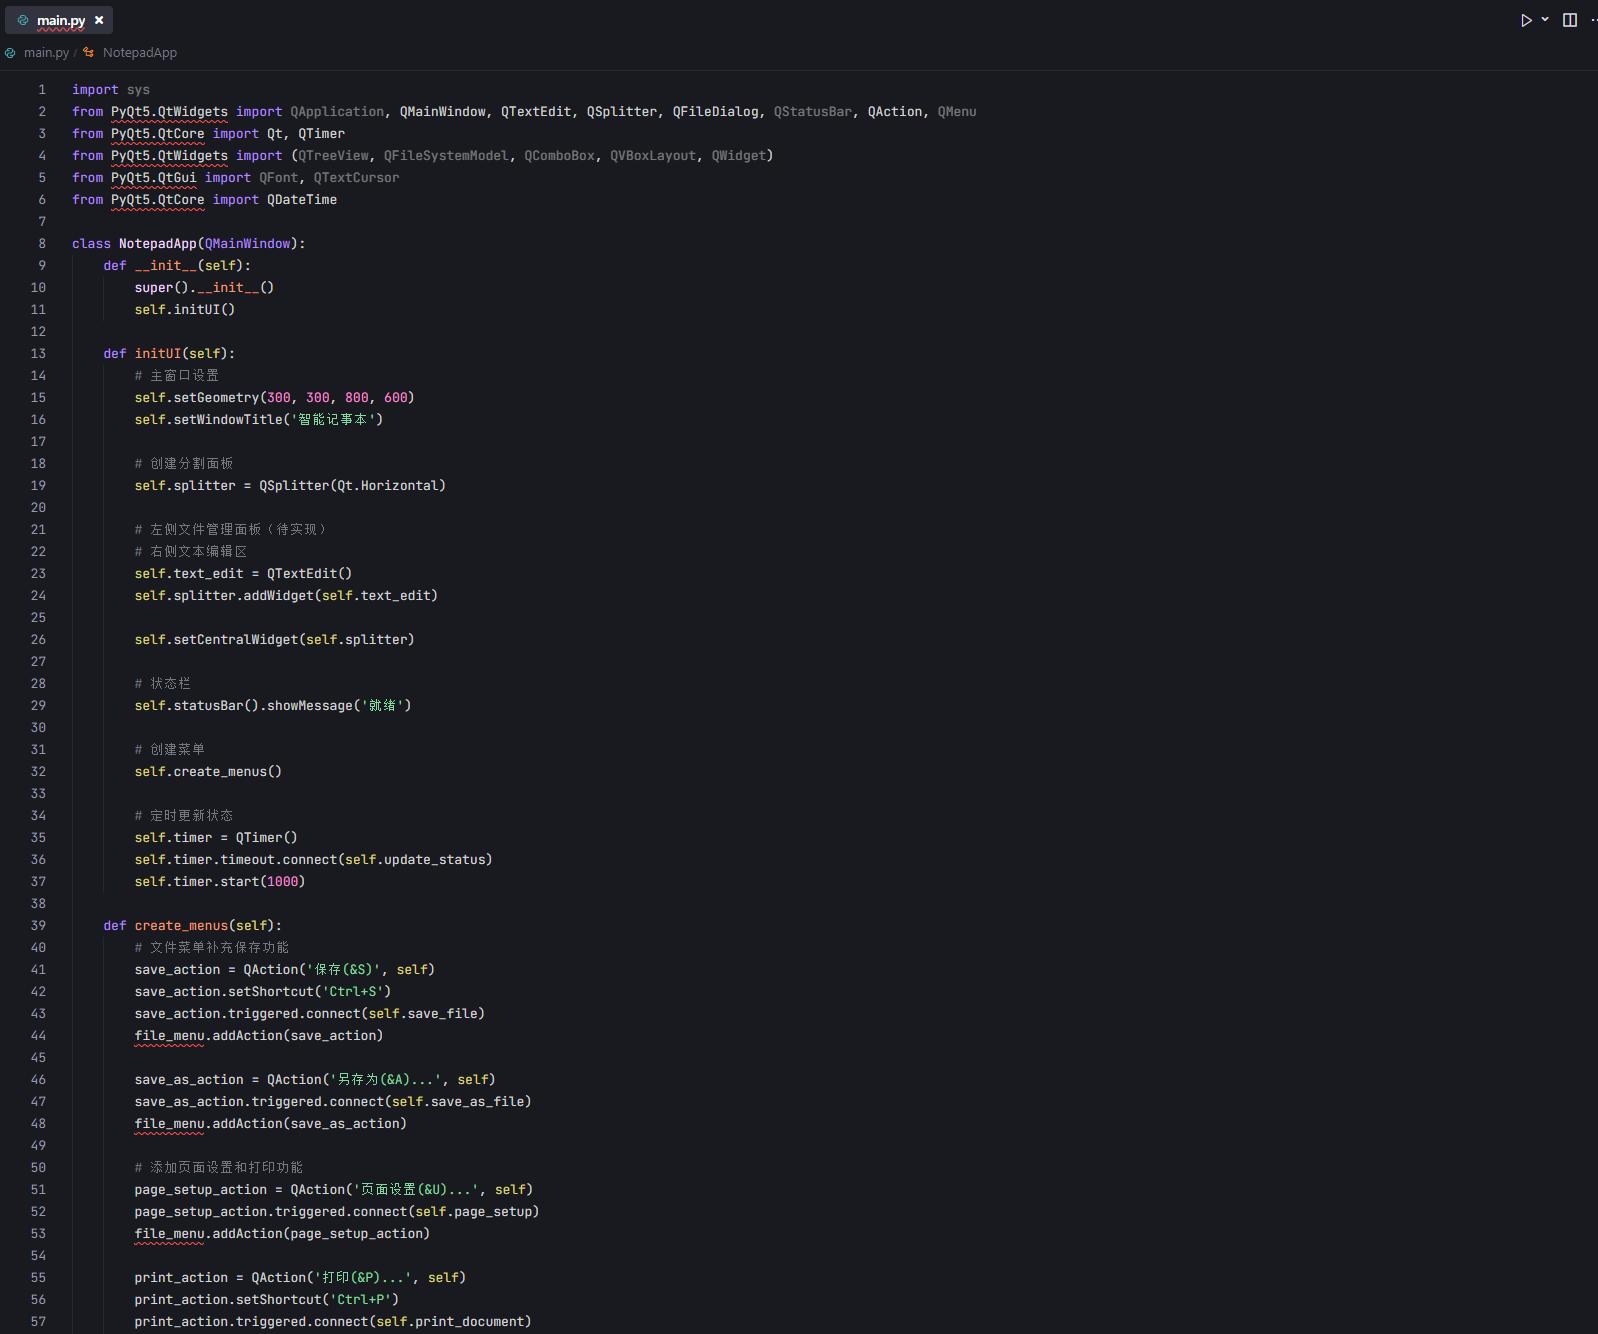Click QDateTime import on line 6

coord(301,200)
